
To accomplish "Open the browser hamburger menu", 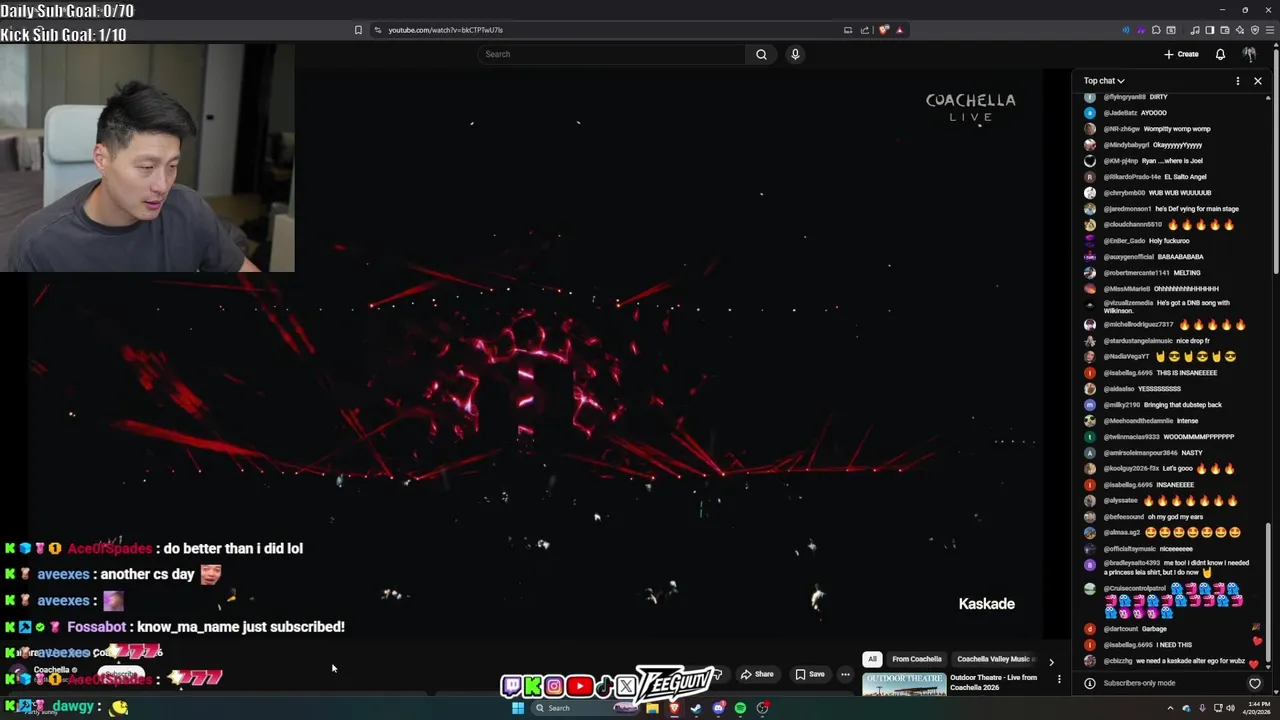I will (1270, 30).
